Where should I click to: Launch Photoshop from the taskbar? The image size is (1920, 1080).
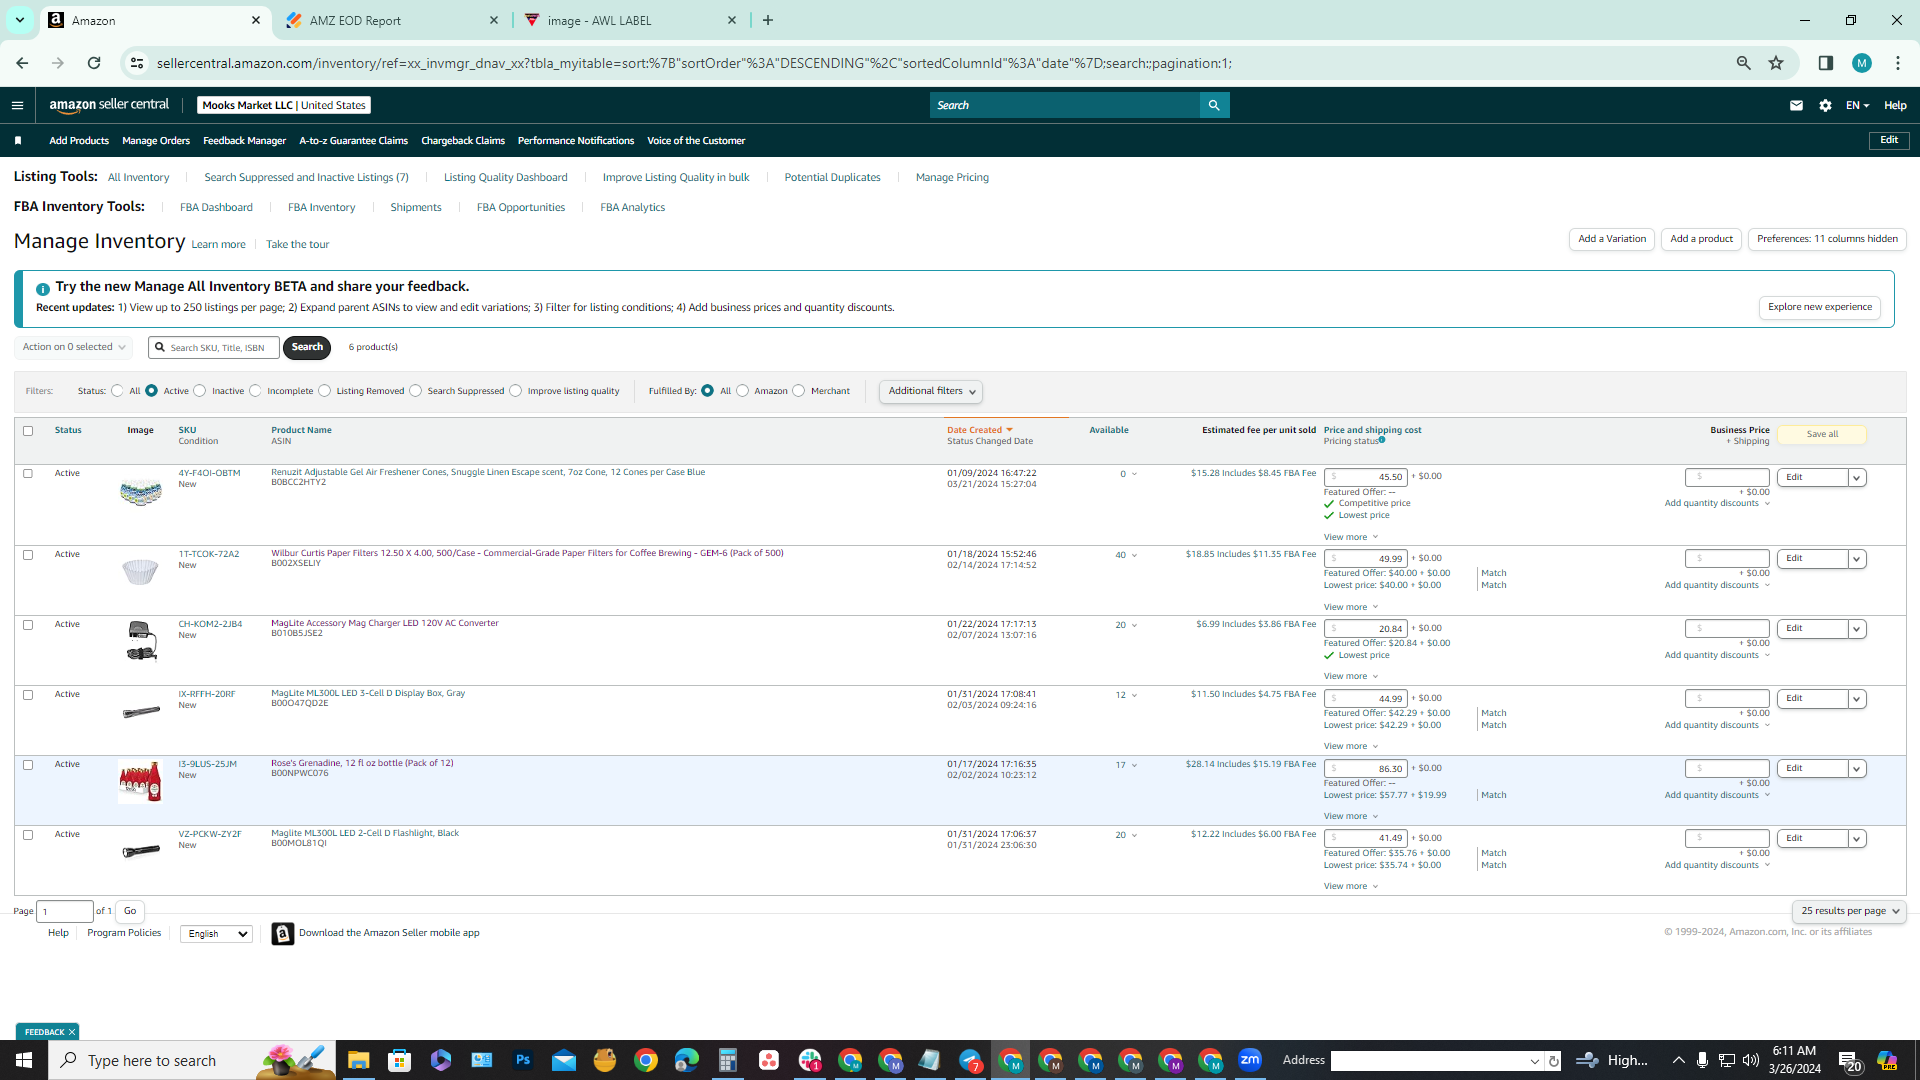tap(523, 1060)
